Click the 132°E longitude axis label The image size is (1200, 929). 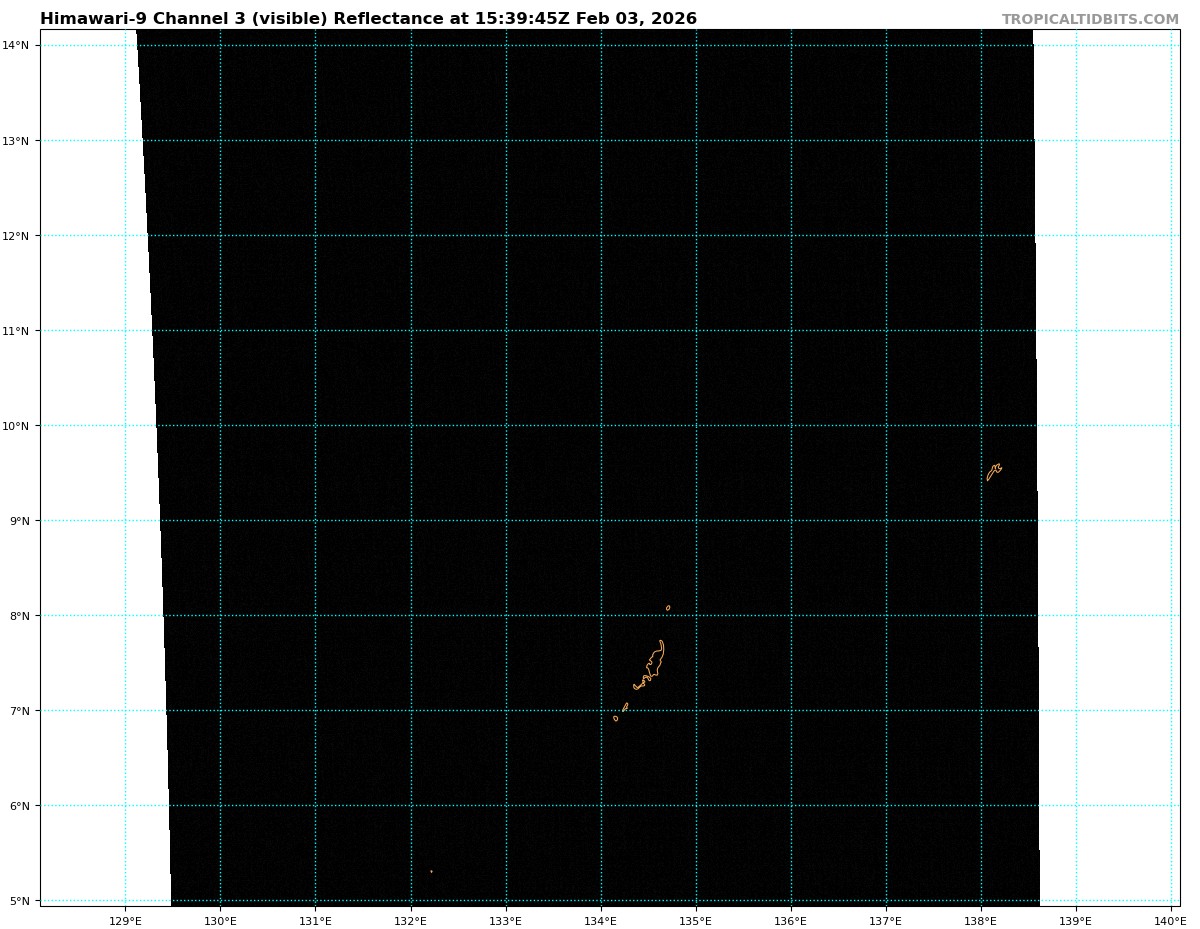(410, 920)
